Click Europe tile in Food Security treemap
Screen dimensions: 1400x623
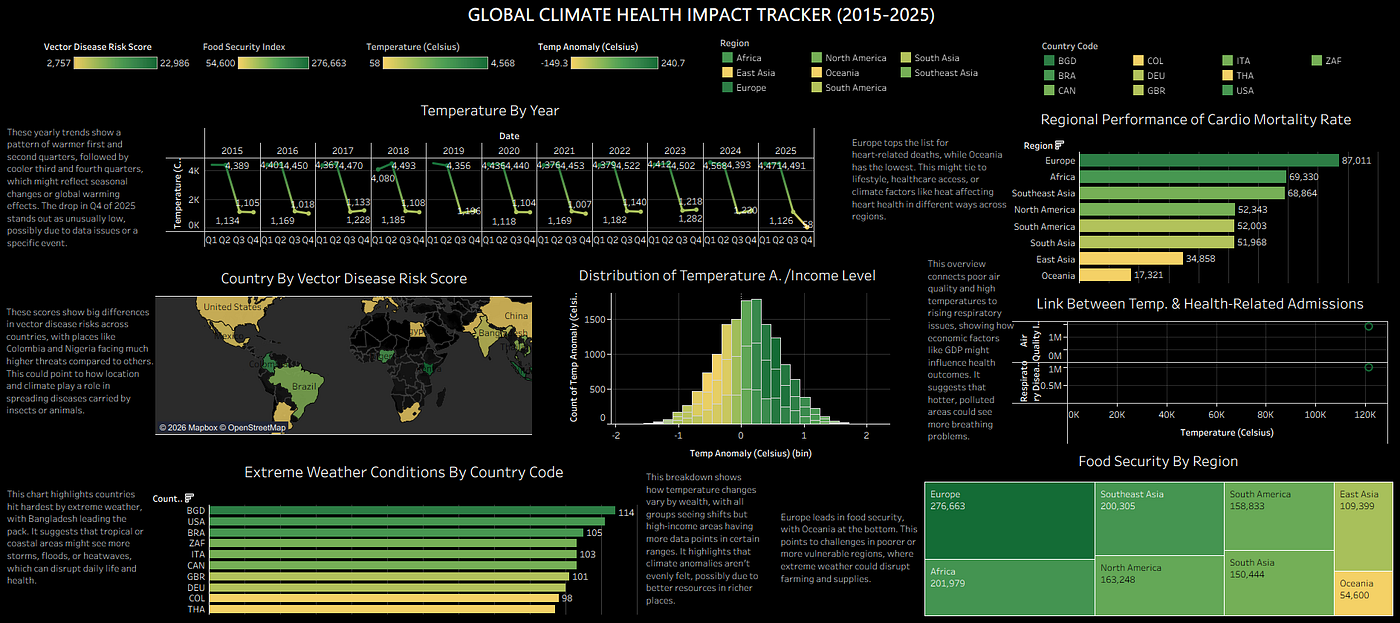click(1009, 520)
